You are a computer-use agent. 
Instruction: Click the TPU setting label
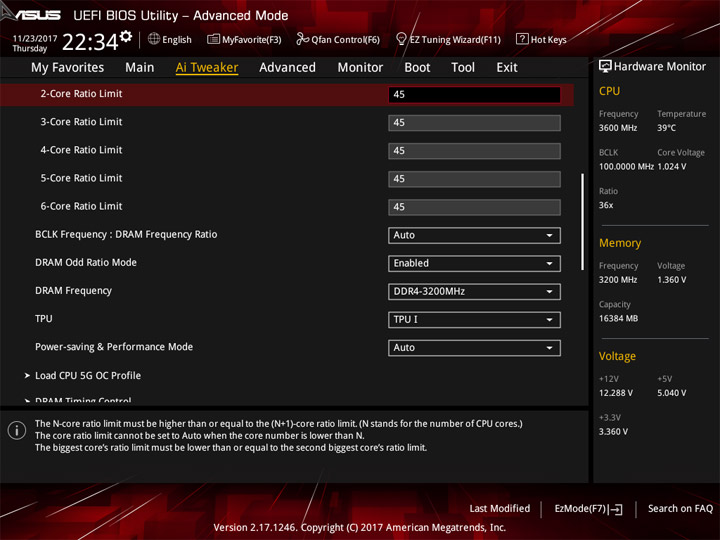[44, 319]
